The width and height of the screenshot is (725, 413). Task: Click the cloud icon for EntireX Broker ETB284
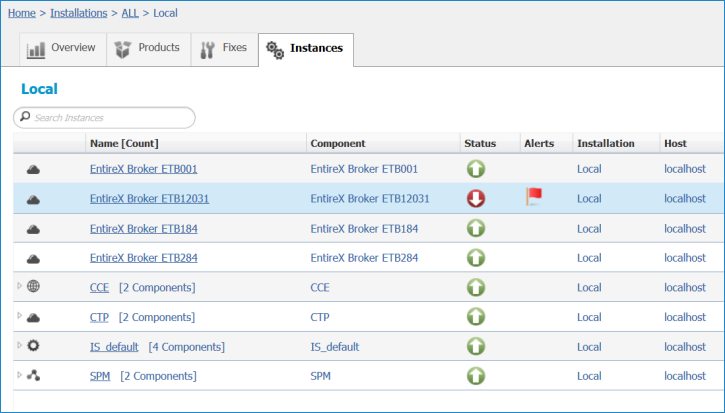[33, 259]
